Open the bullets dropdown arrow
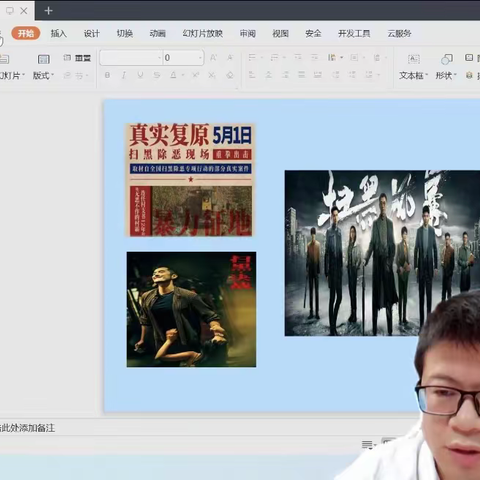 coord(262,58)
